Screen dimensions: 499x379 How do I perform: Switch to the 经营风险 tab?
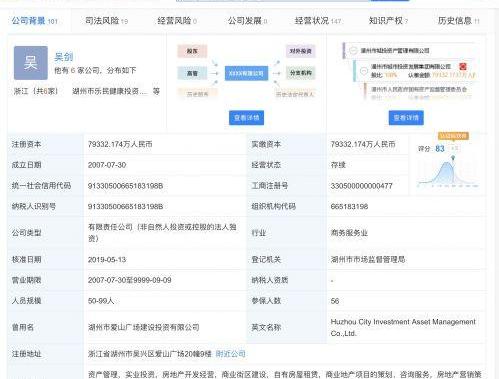pos(177,21)
